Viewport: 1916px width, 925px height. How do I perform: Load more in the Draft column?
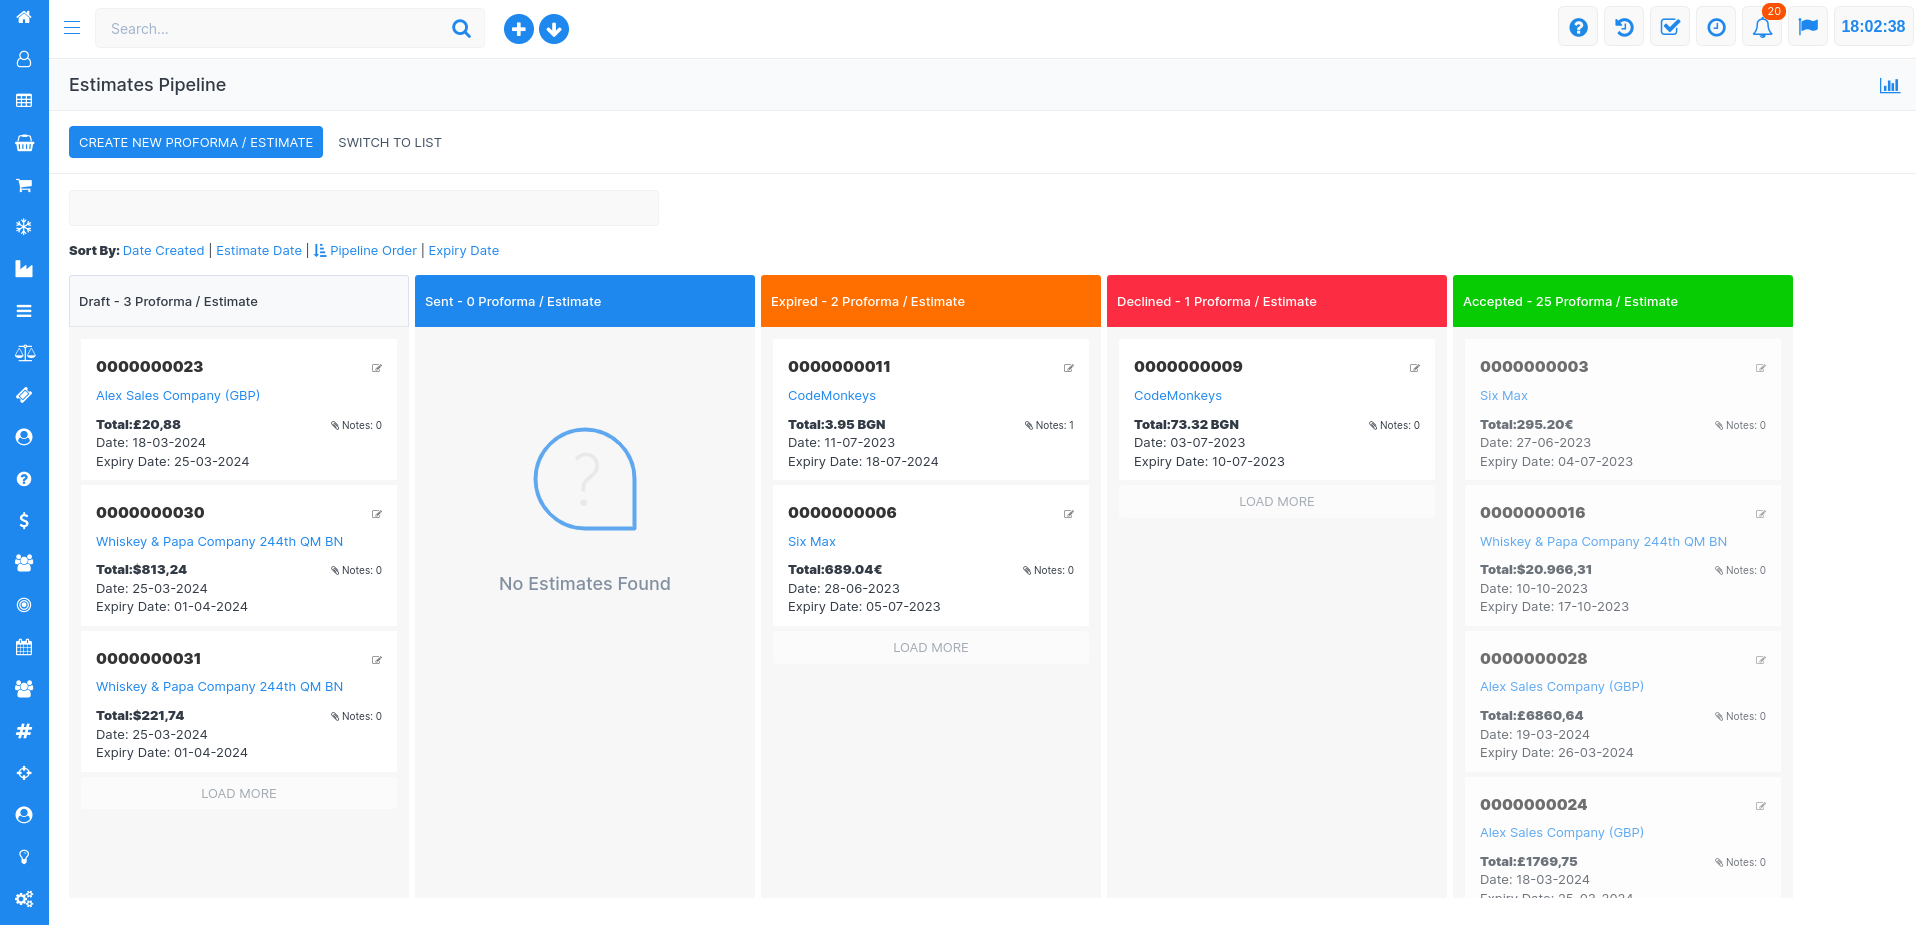coord(239,793)
